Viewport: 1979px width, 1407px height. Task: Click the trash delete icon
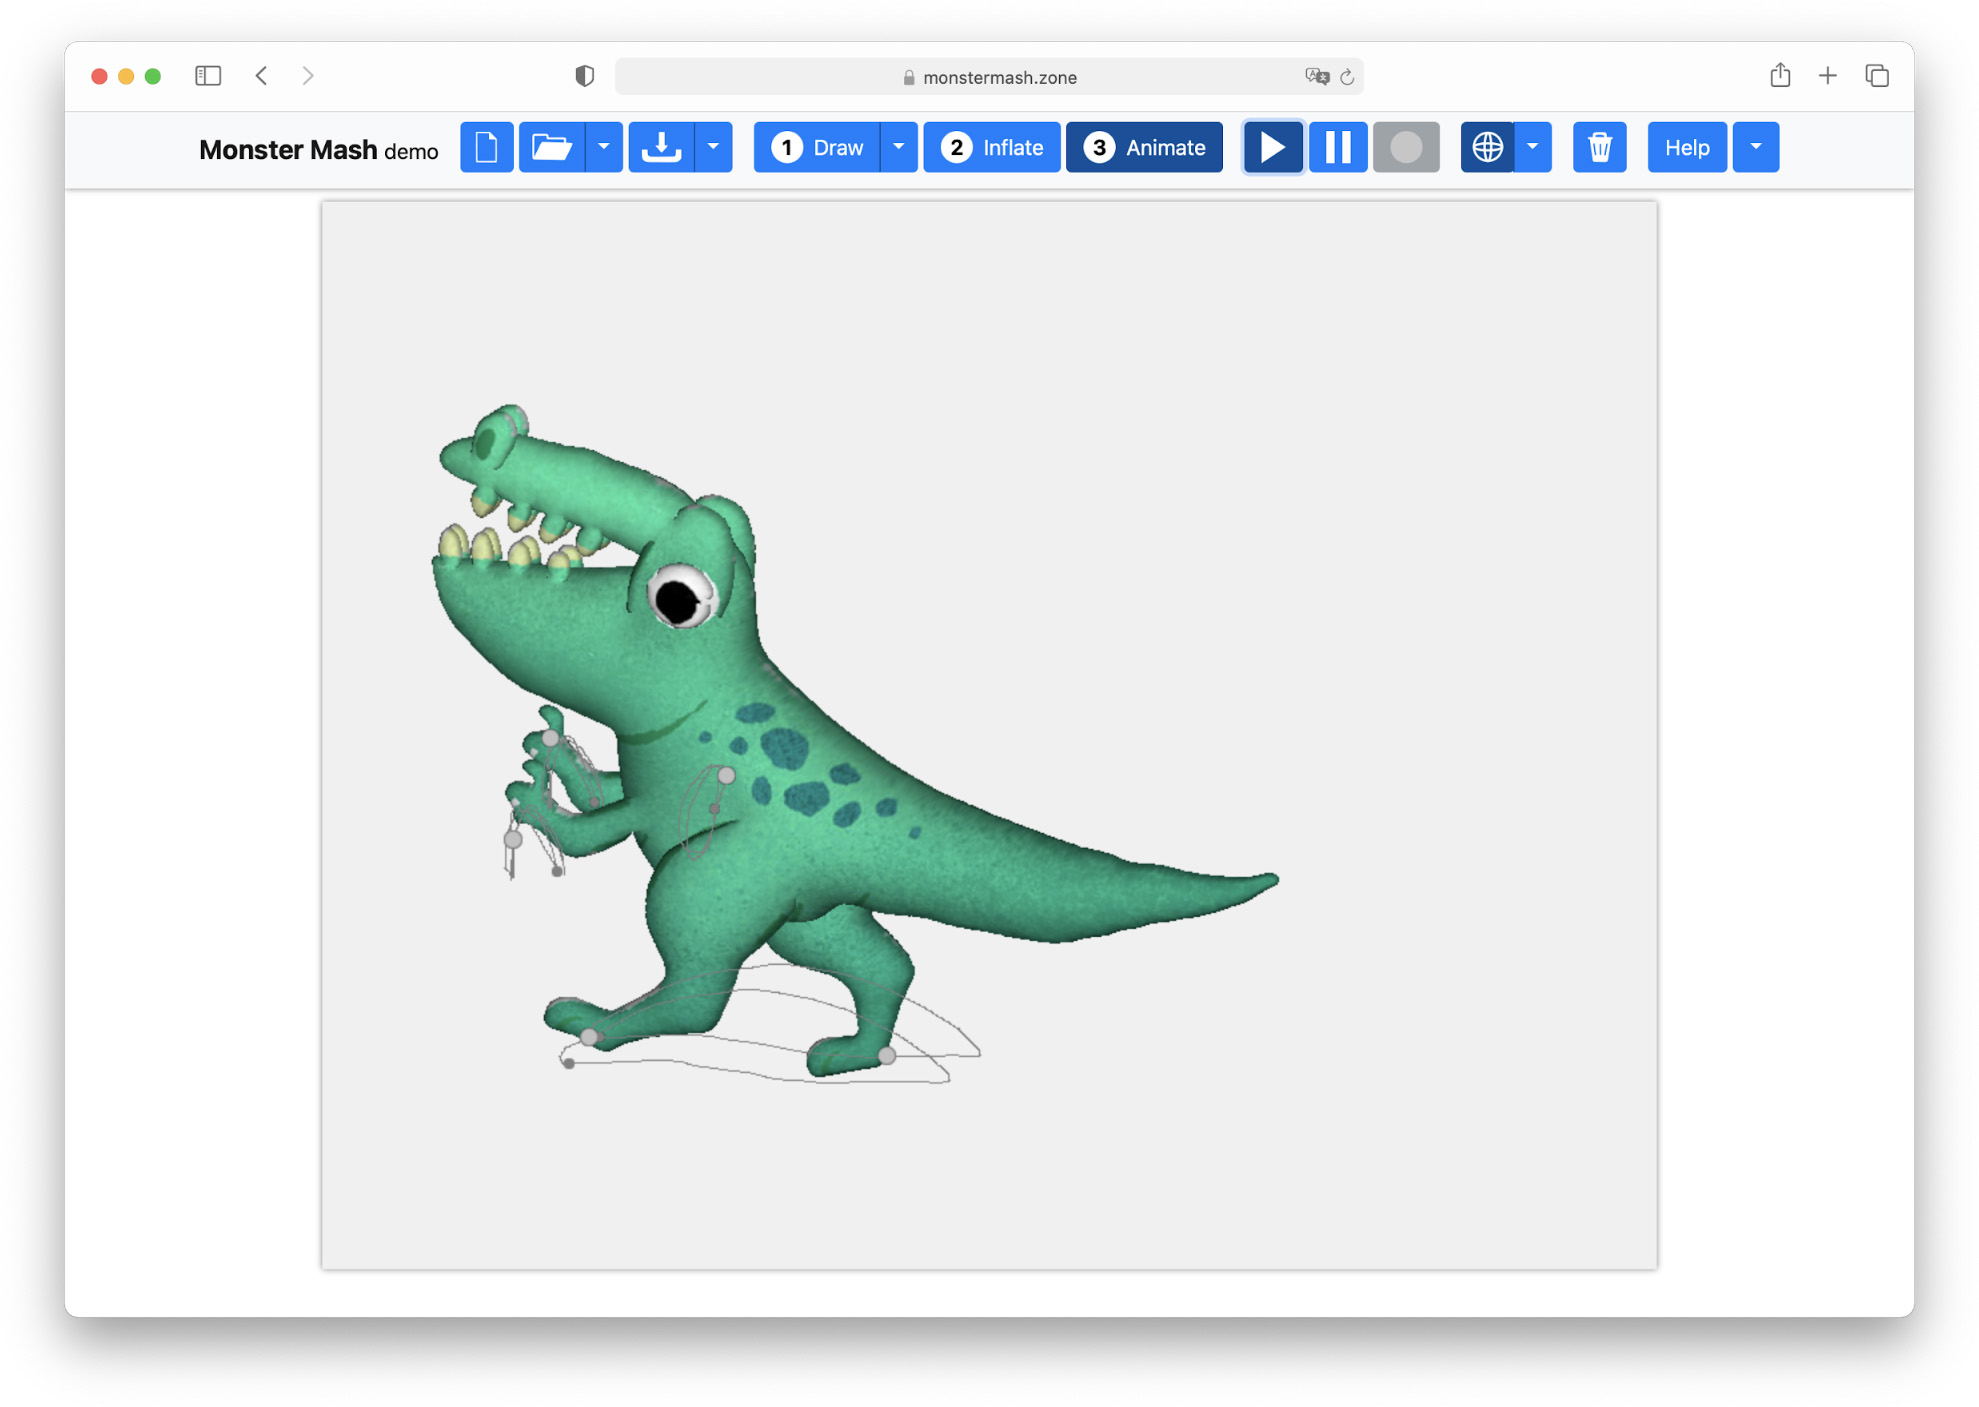point(1599,147)
